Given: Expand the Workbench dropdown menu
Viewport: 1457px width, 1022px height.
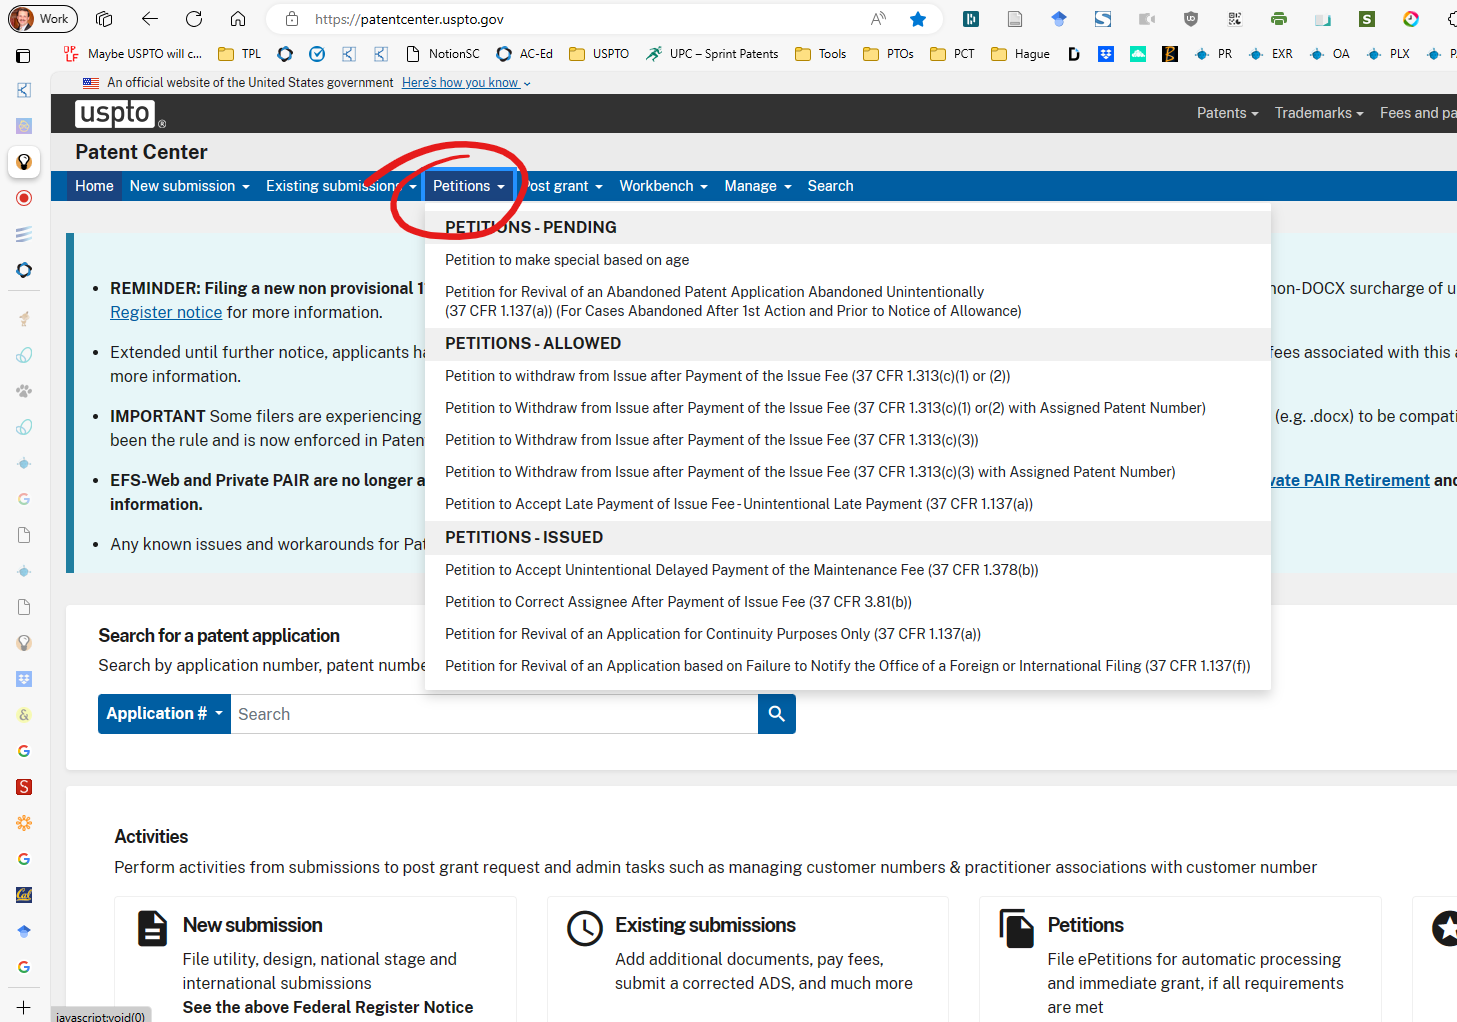Looking at the screenshot, I should click(x=663, y=186).
